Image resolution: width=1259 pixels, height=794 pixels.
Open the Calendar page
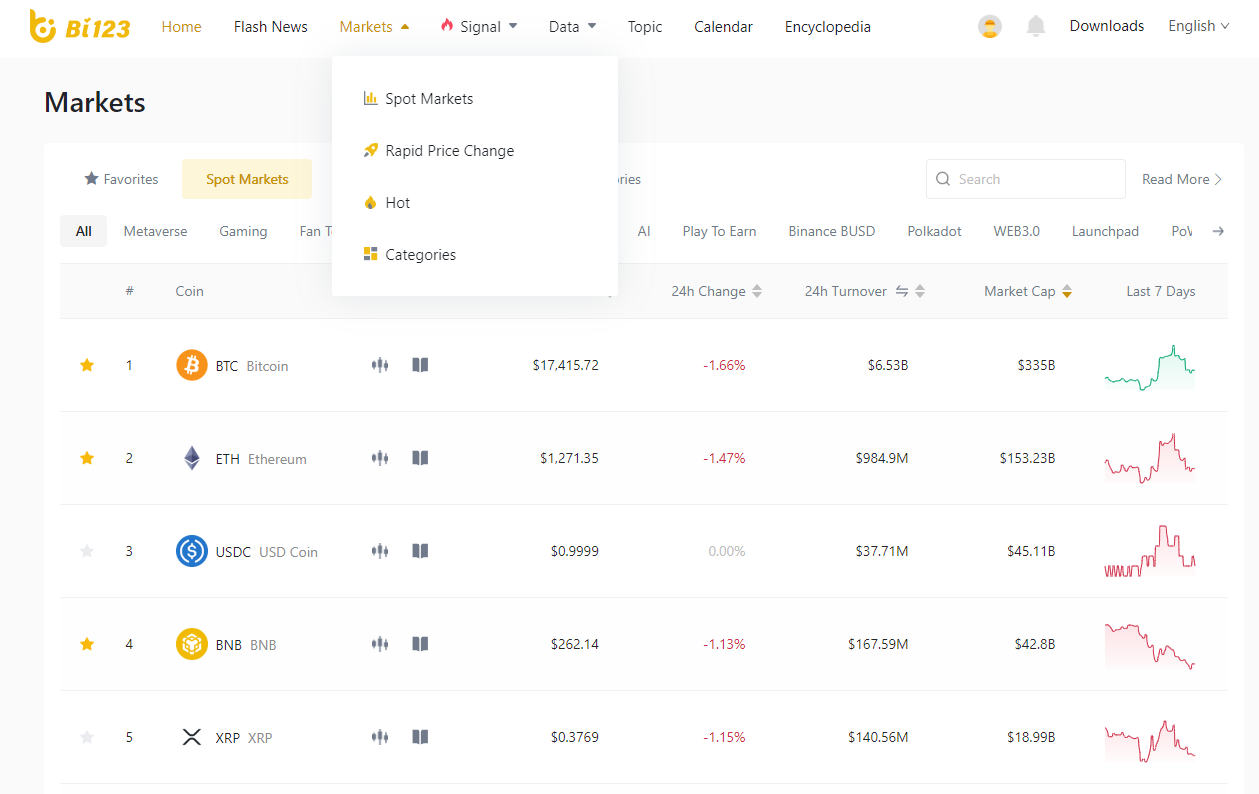[x=724, y=27]
